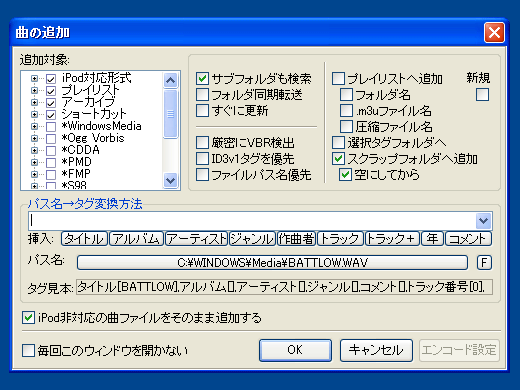Confirm with the OK button

tap(295, 350)
